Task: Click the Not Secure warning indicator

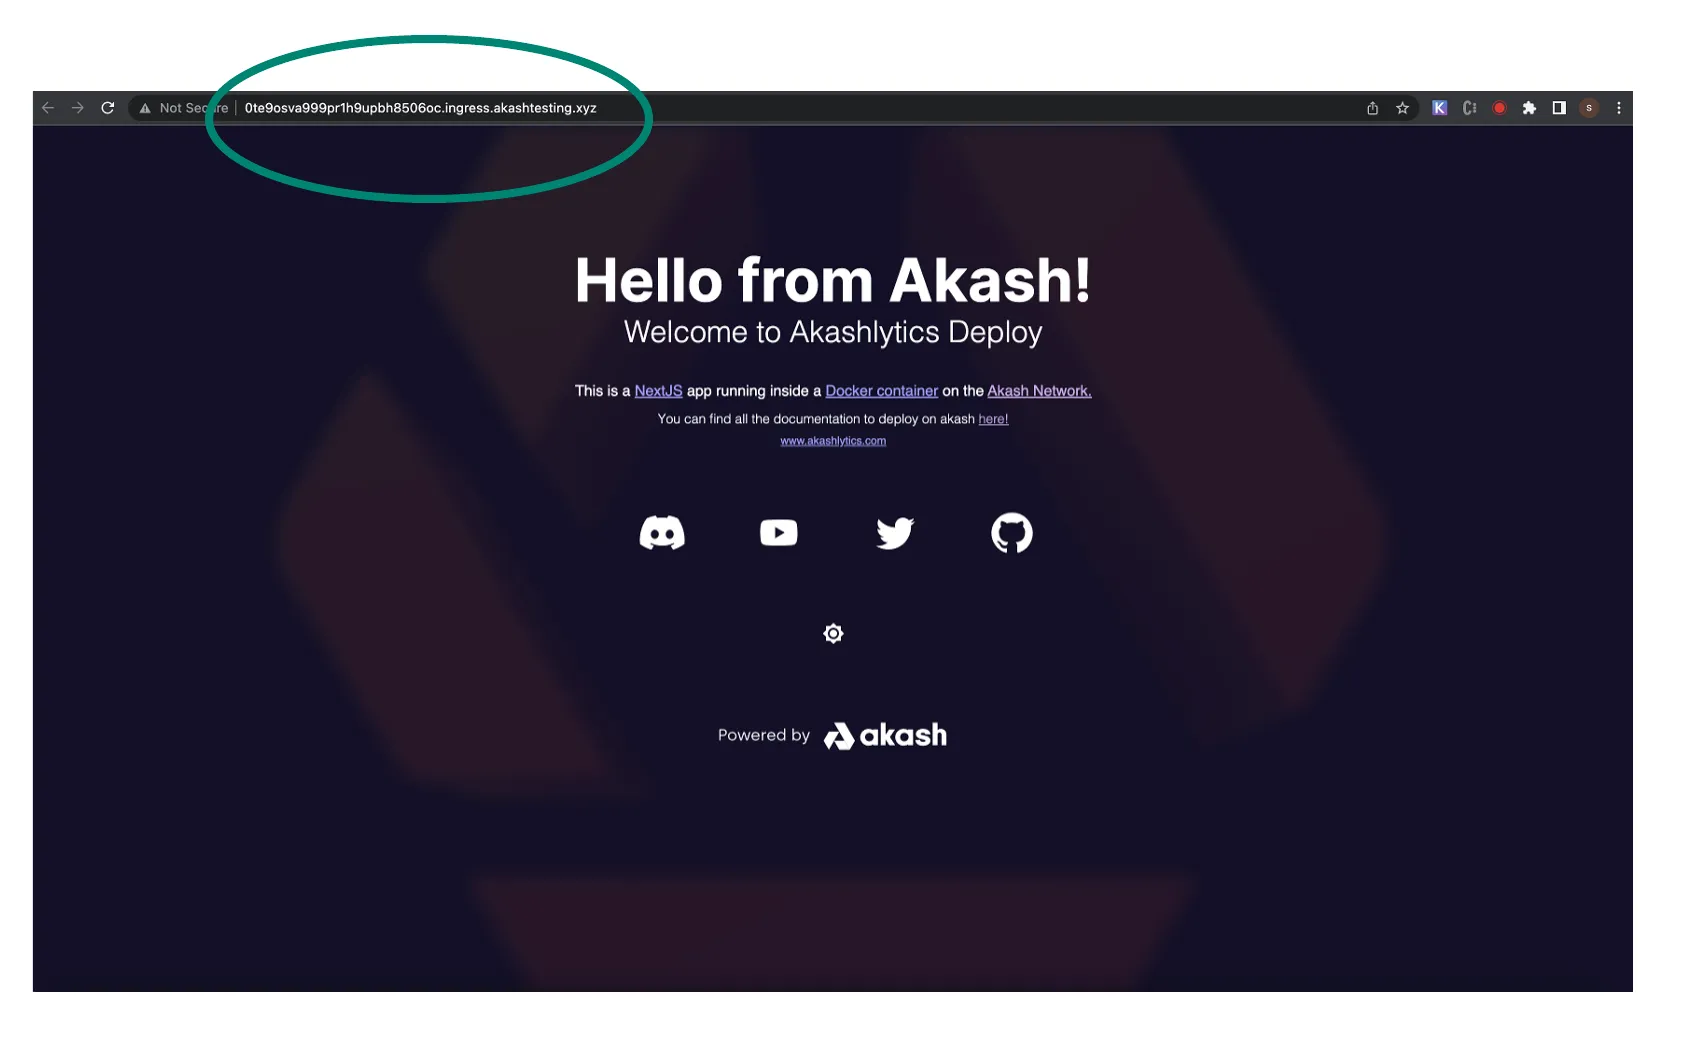Action: [184, 108]
